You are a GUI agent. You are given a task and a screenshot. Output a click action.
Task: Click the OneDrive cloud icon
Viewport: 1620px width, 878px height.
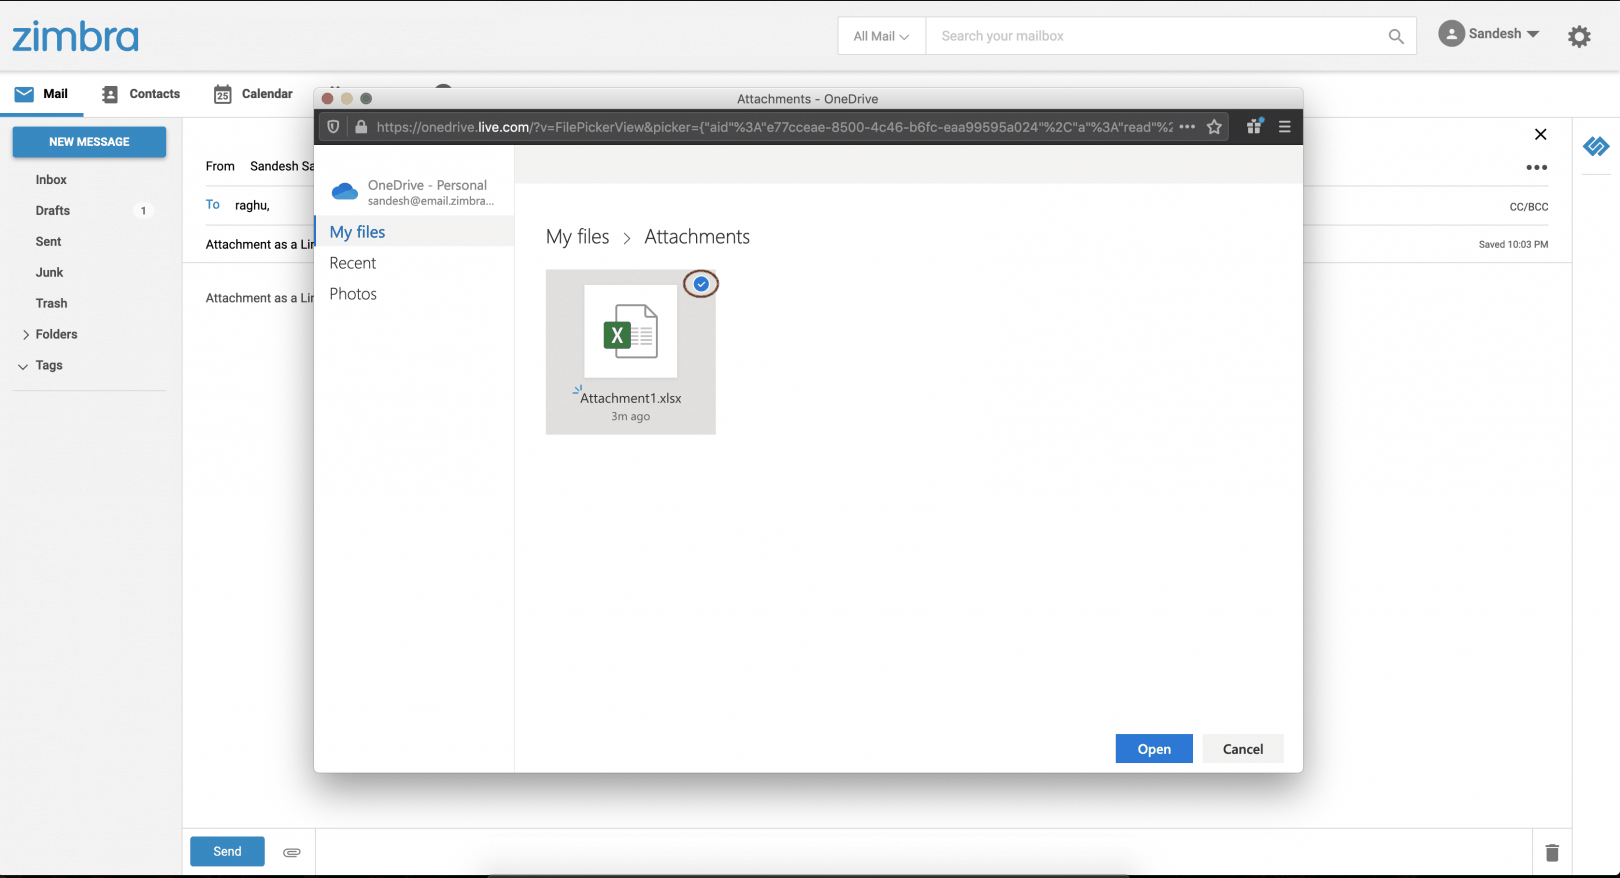click(x=345, y=191)
